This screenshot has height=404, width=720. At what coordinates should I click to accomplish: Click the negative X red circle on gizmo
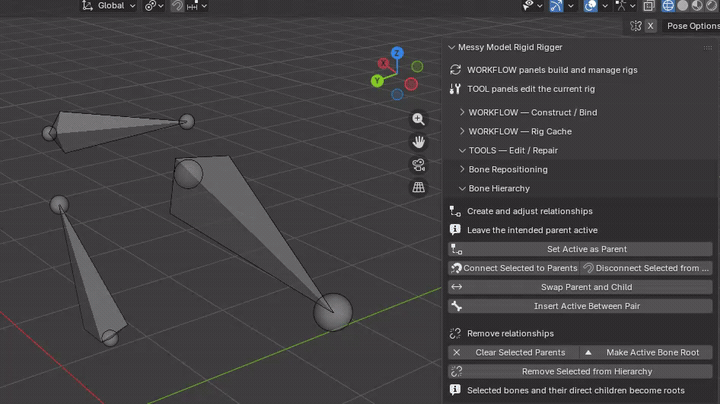pos(411,84)
